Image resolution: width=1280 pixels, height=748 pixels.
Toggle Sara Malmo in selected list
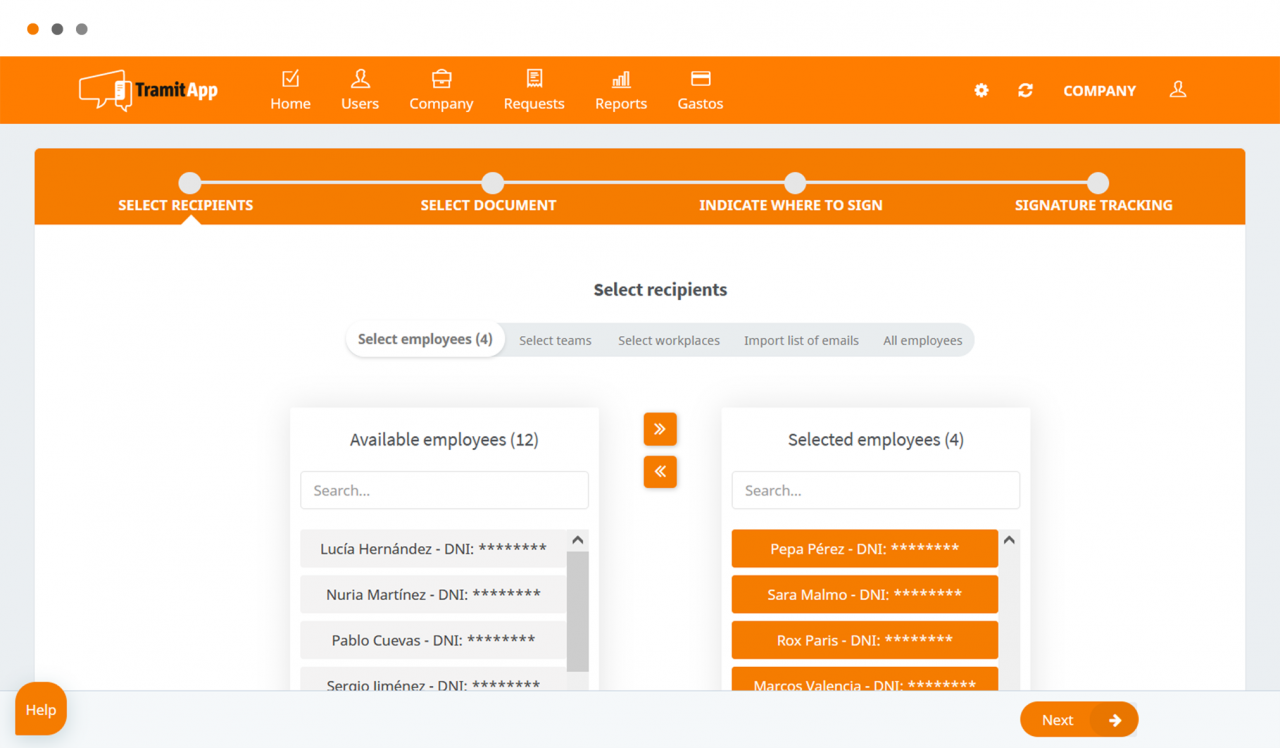[x=864, y=595]
